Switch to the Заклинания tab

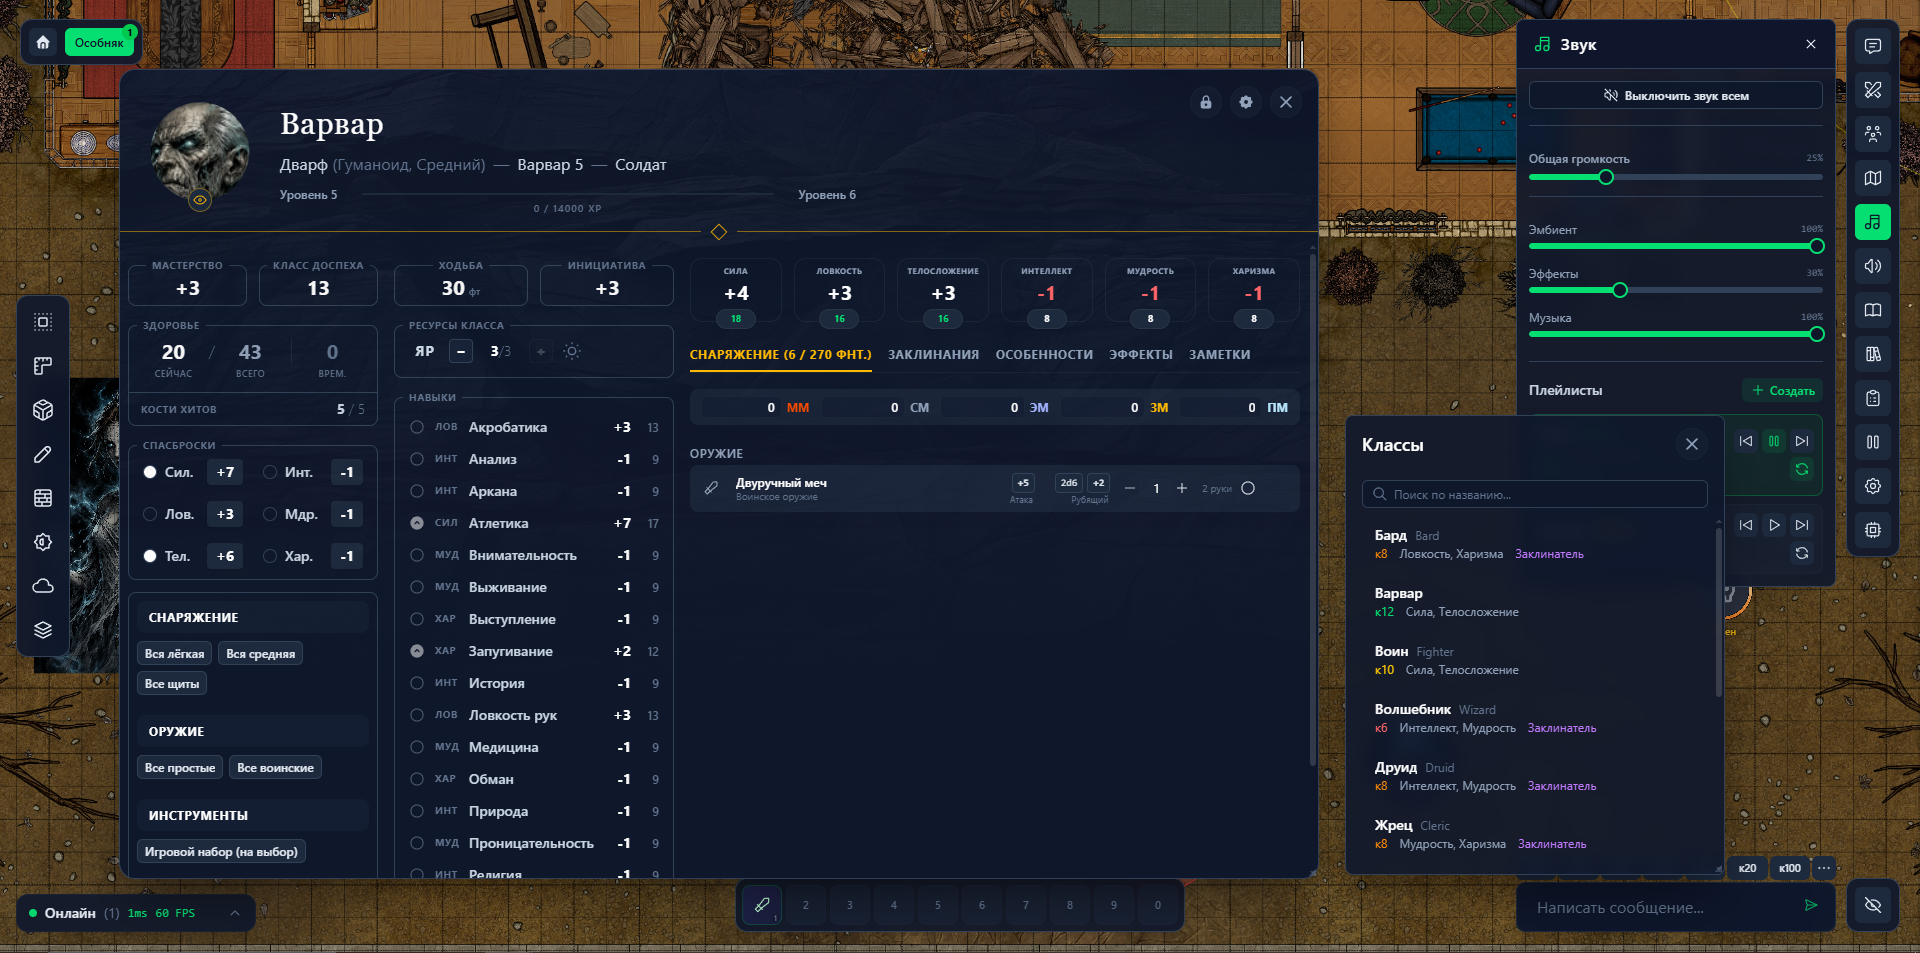coord(933,355)
